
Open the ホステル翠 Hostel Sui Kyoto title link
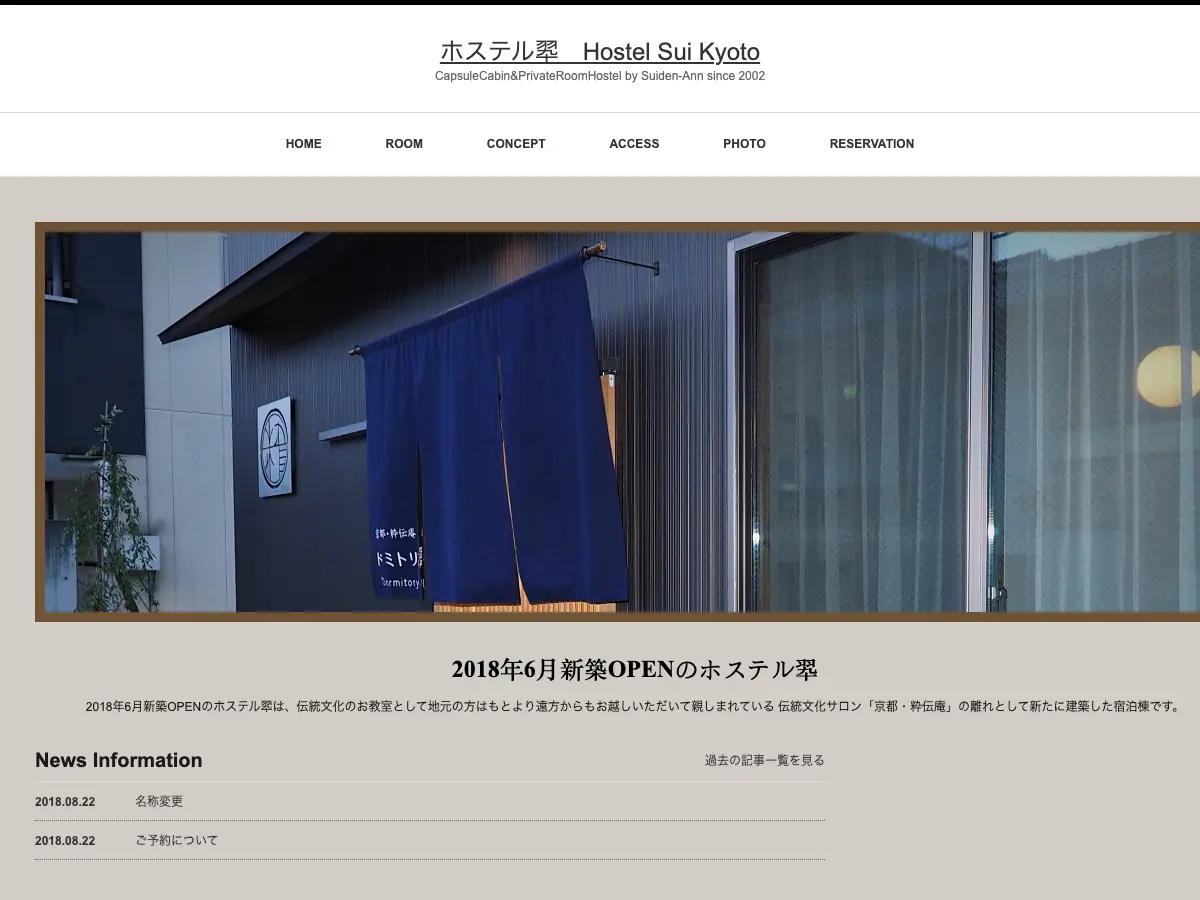coord(600,51)
